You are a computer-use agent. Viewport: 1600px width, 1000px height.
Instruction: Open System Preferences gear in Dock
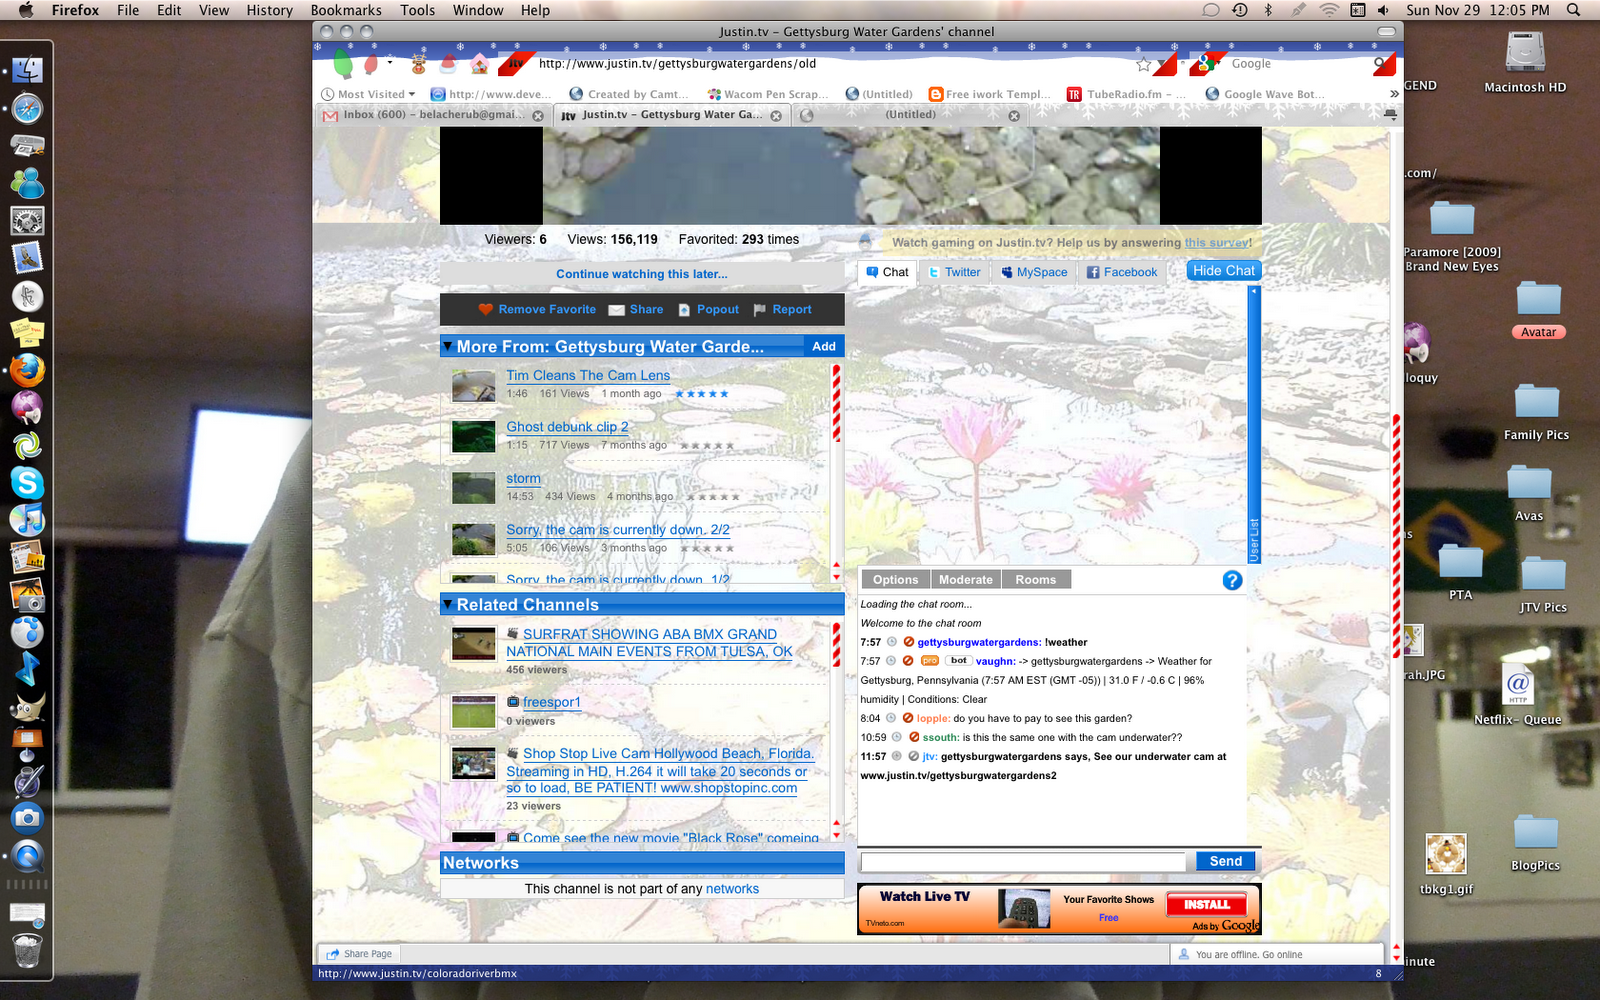coord(27,221)
